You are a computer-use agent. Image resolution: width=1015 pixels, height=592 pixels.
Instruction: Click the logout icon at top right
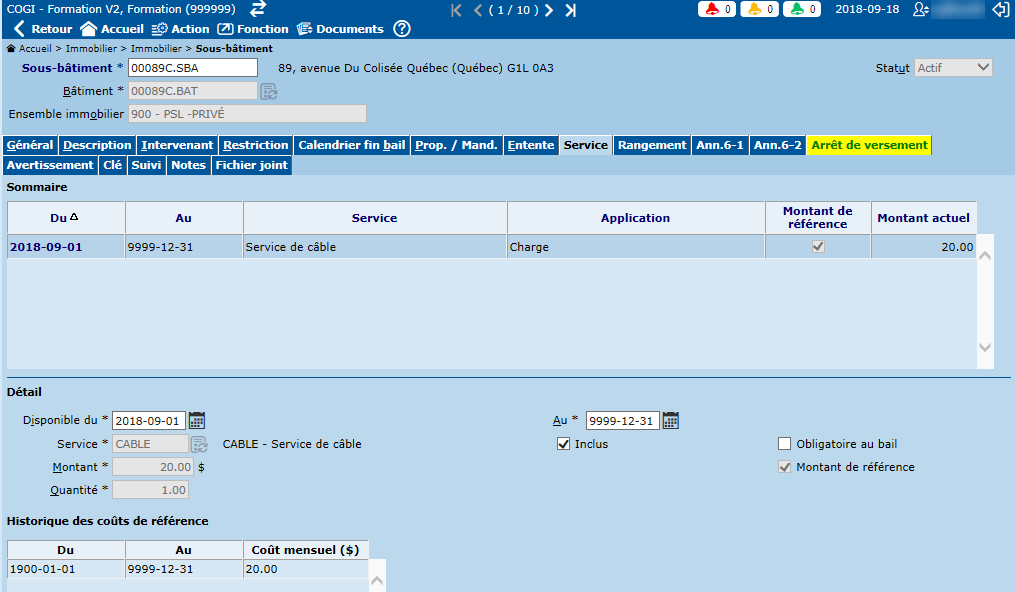(1000, 10)
